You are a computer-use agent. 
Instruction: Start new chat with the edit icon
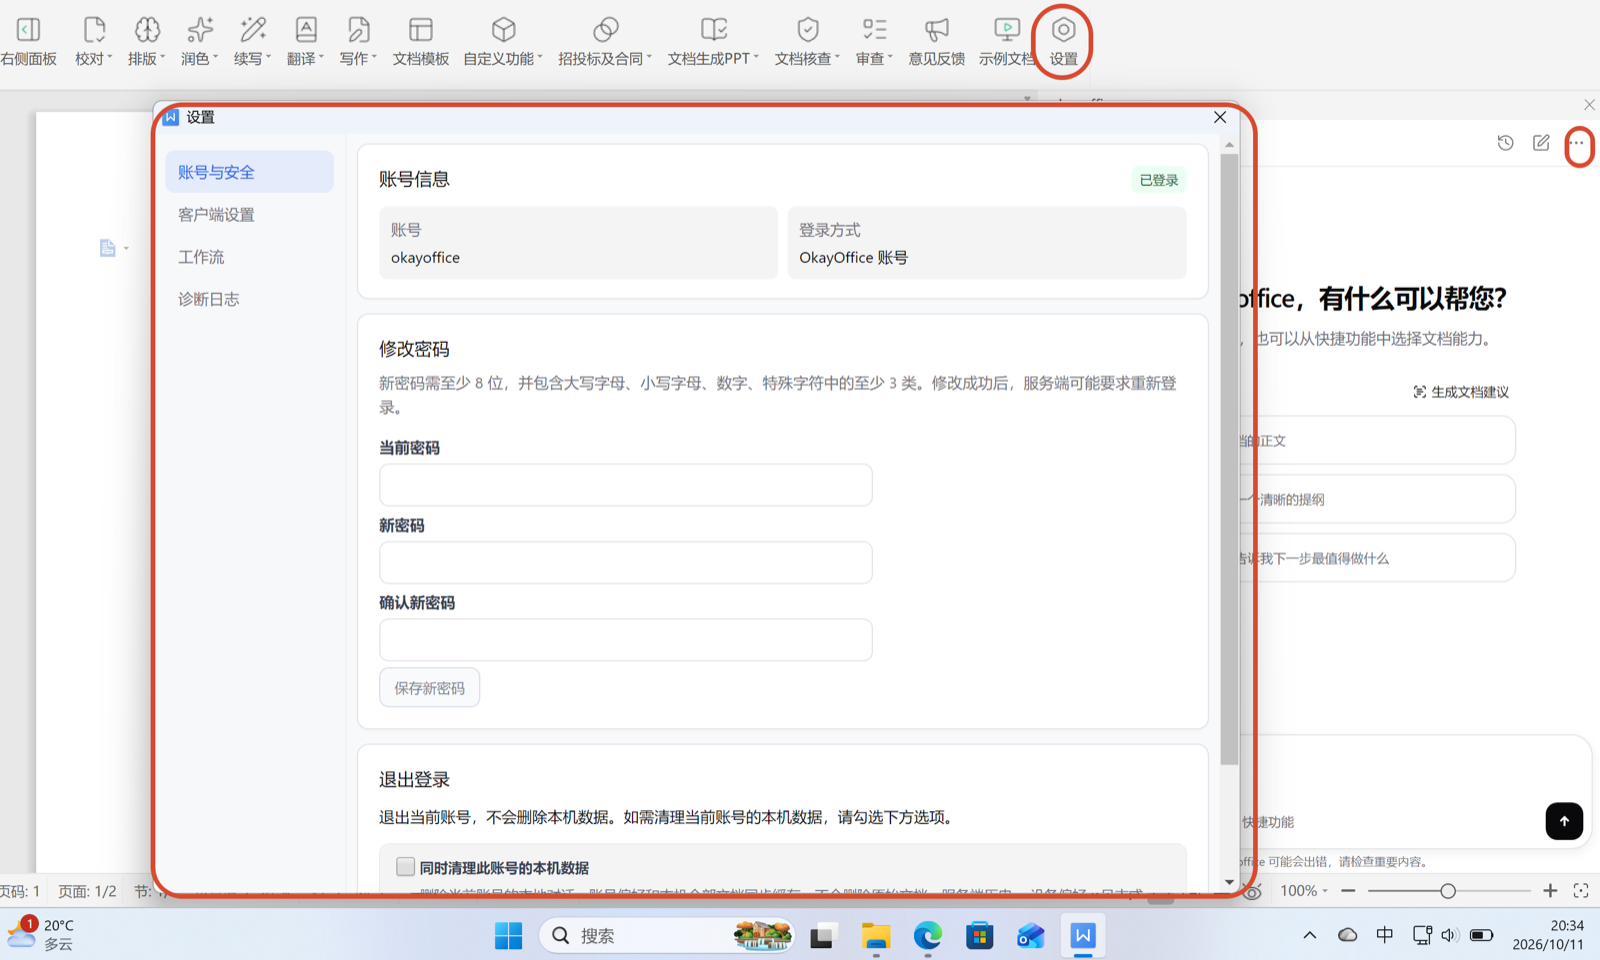(1541, 143)
